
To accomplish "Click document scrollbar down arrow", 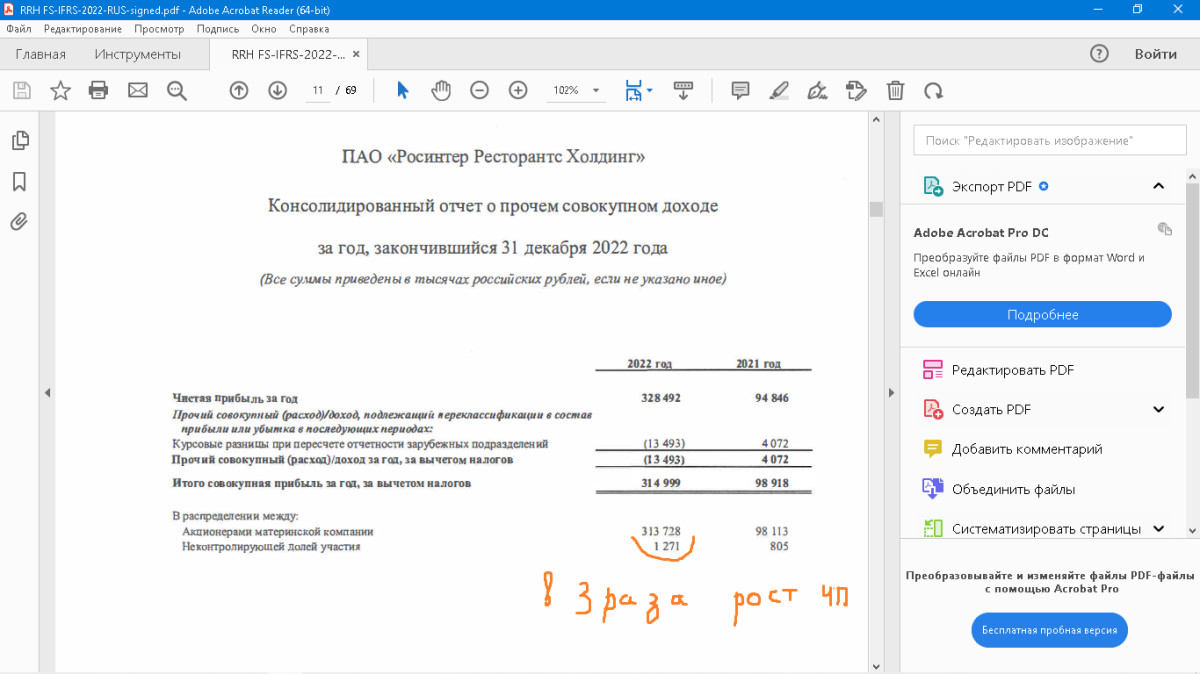I will [876, 665].
